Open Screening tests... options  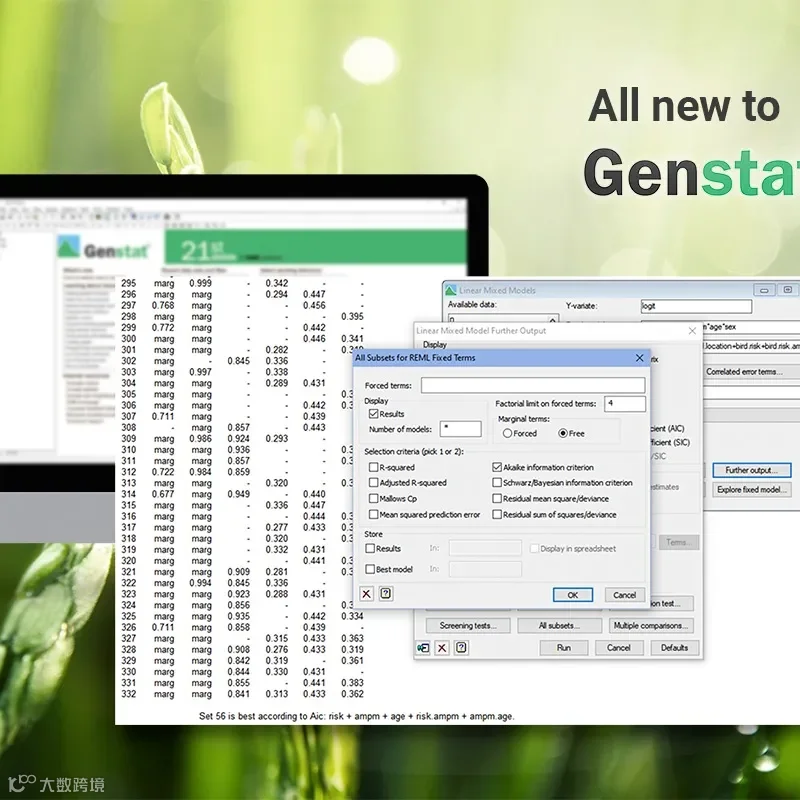point(468,626)
